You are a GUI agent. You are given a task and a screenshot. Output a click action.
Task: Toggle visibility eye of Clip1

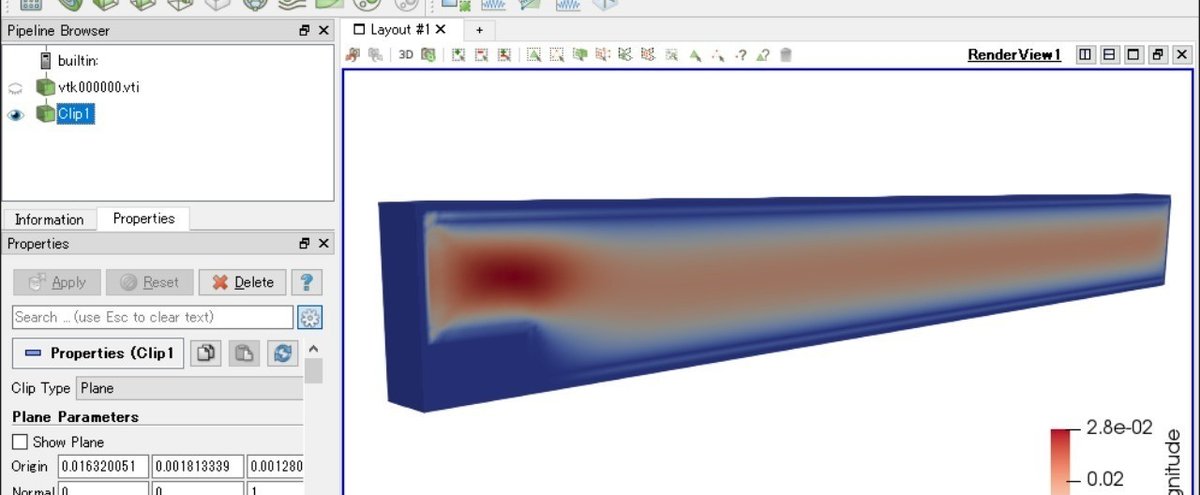coord(15,115)
